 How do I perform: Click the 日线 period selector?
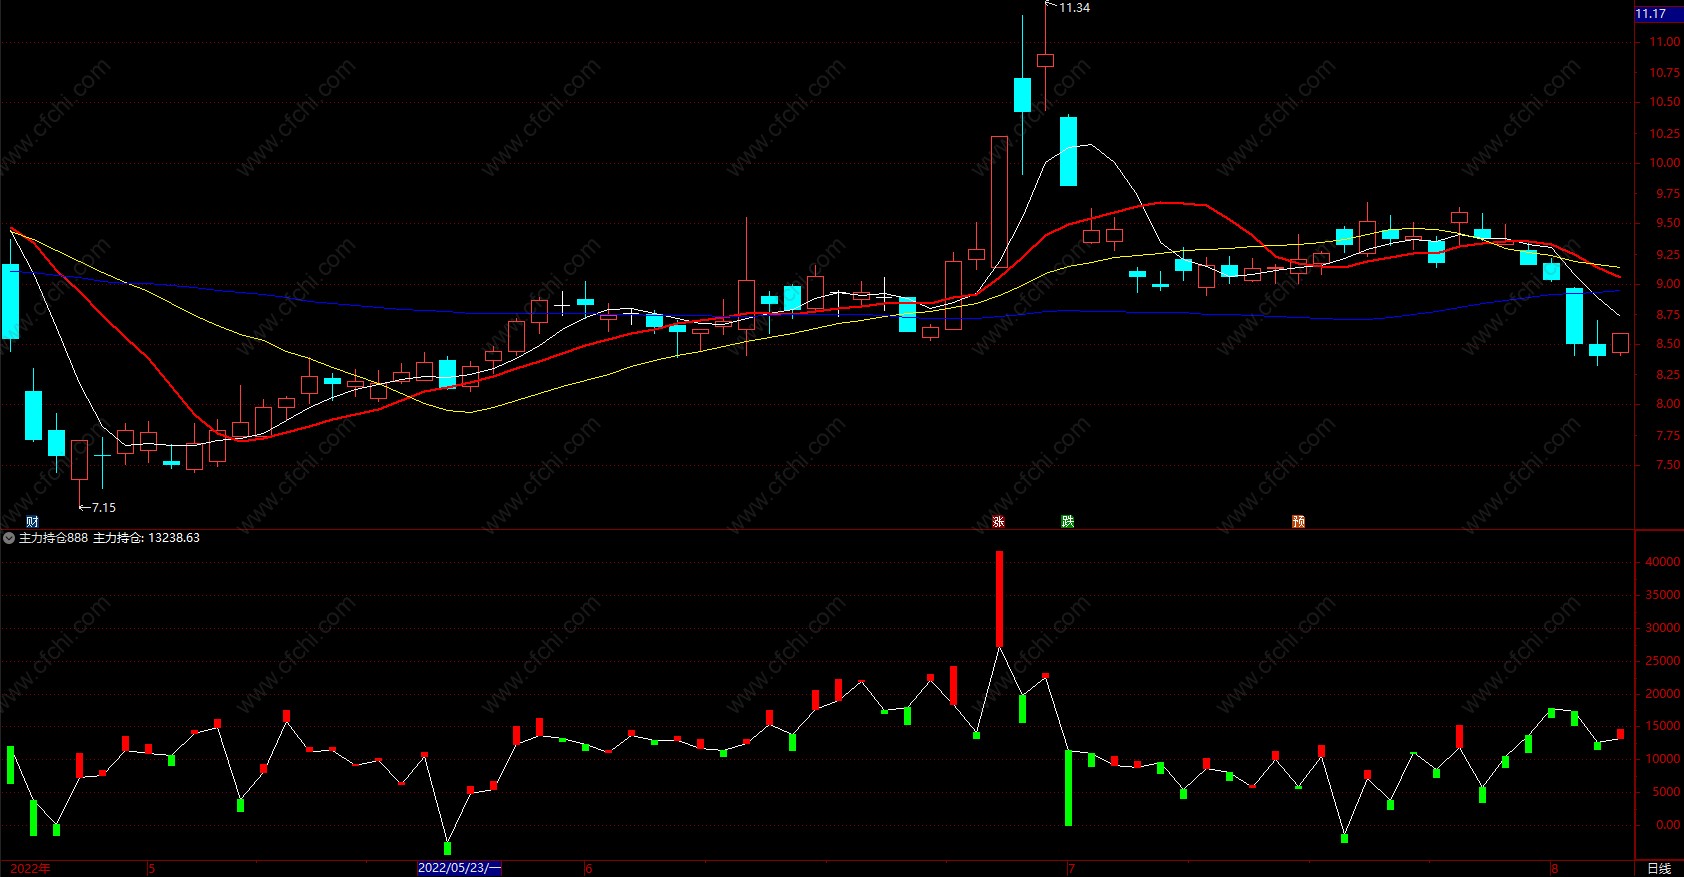[x=1659, y=868]
